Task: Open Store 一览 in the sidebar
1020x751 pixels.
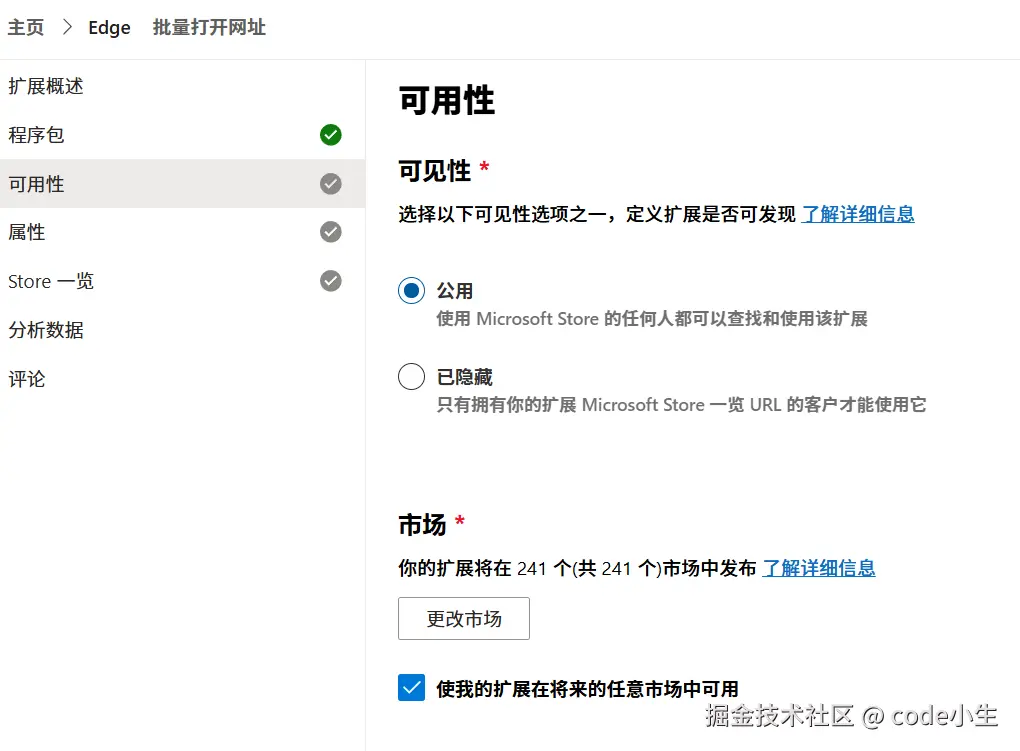Action: pyautogui.click(x=51, y=281)
